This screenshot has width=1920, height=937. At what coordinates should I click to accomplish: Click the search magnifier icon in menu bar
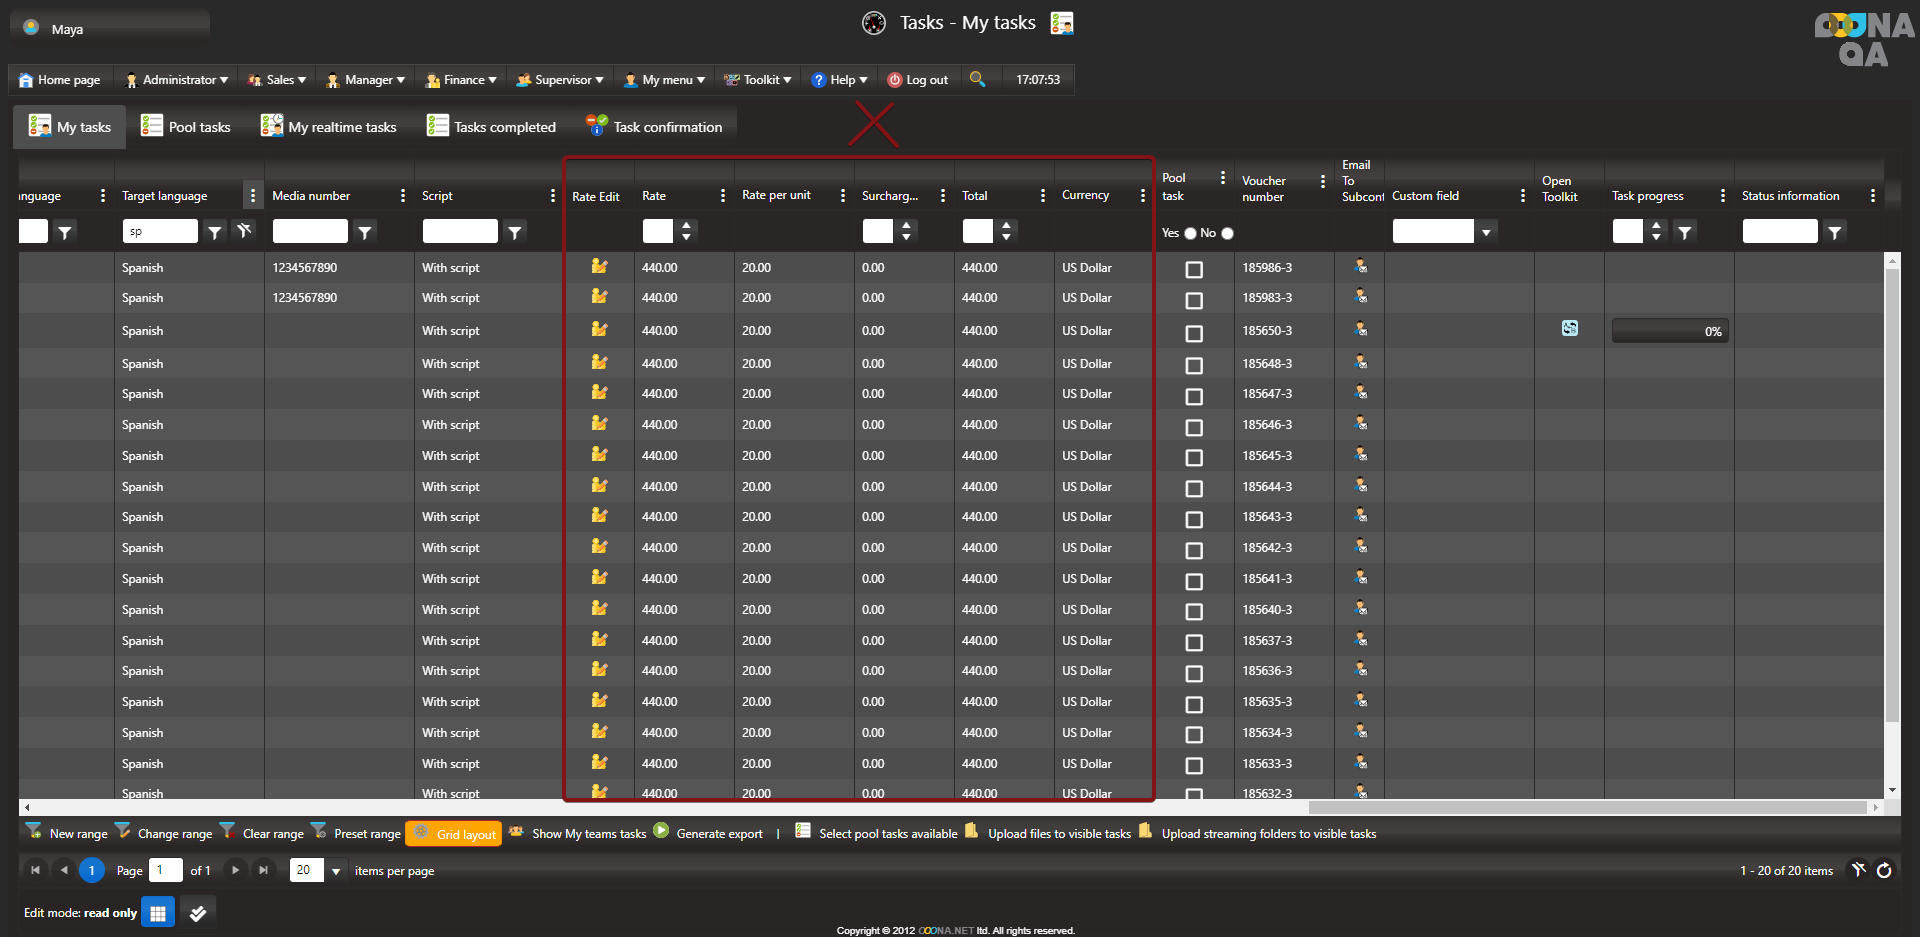977,79
